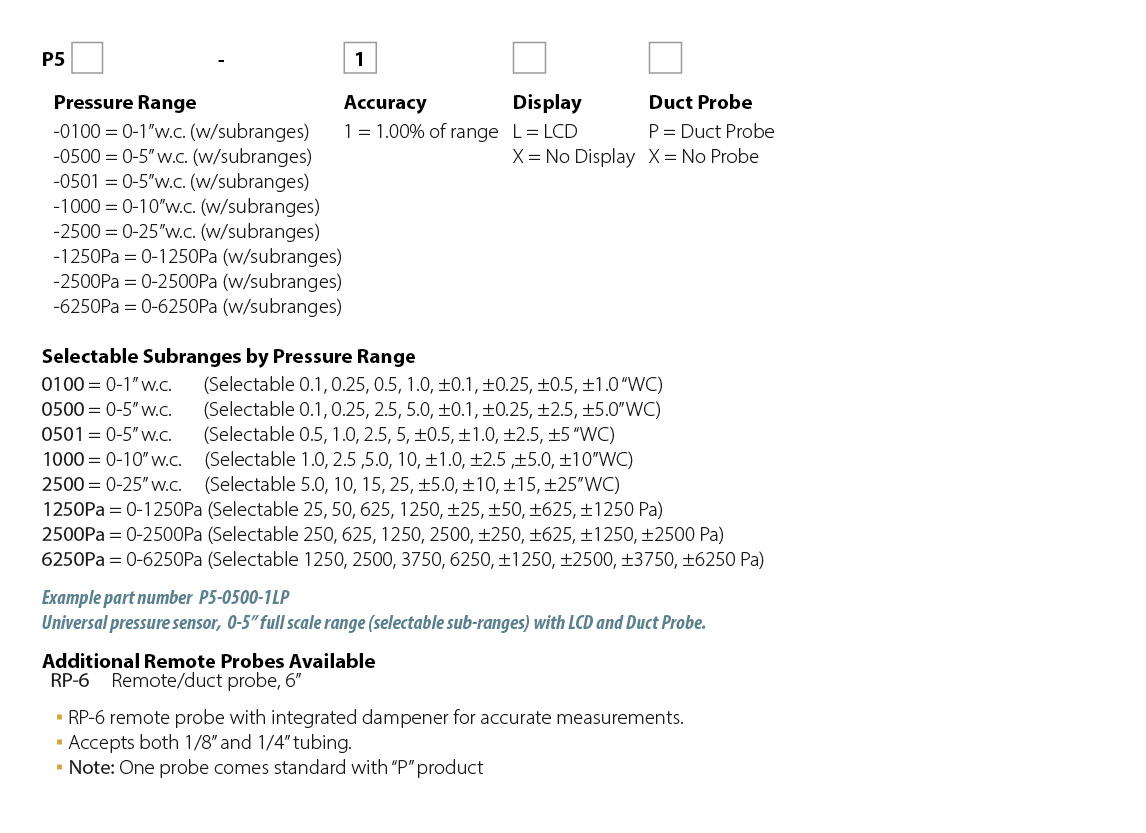
Task: Click the empty box above Display heading
Action: pos(529,58)
